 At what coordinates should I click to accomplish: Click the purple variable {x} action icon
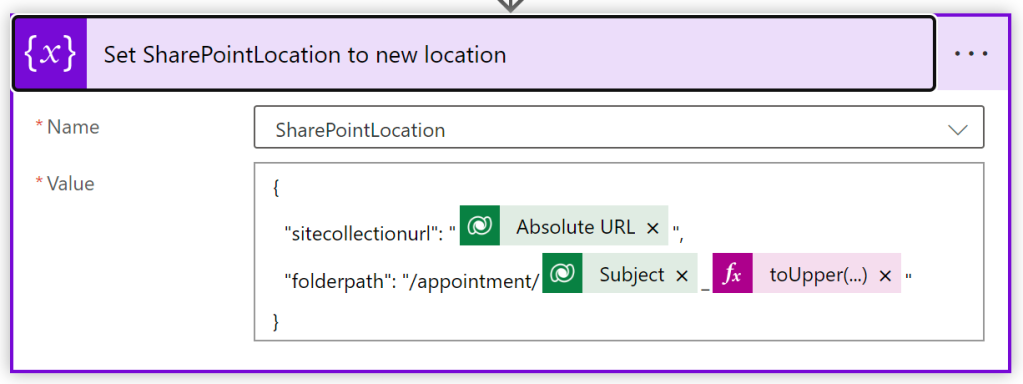50,53
